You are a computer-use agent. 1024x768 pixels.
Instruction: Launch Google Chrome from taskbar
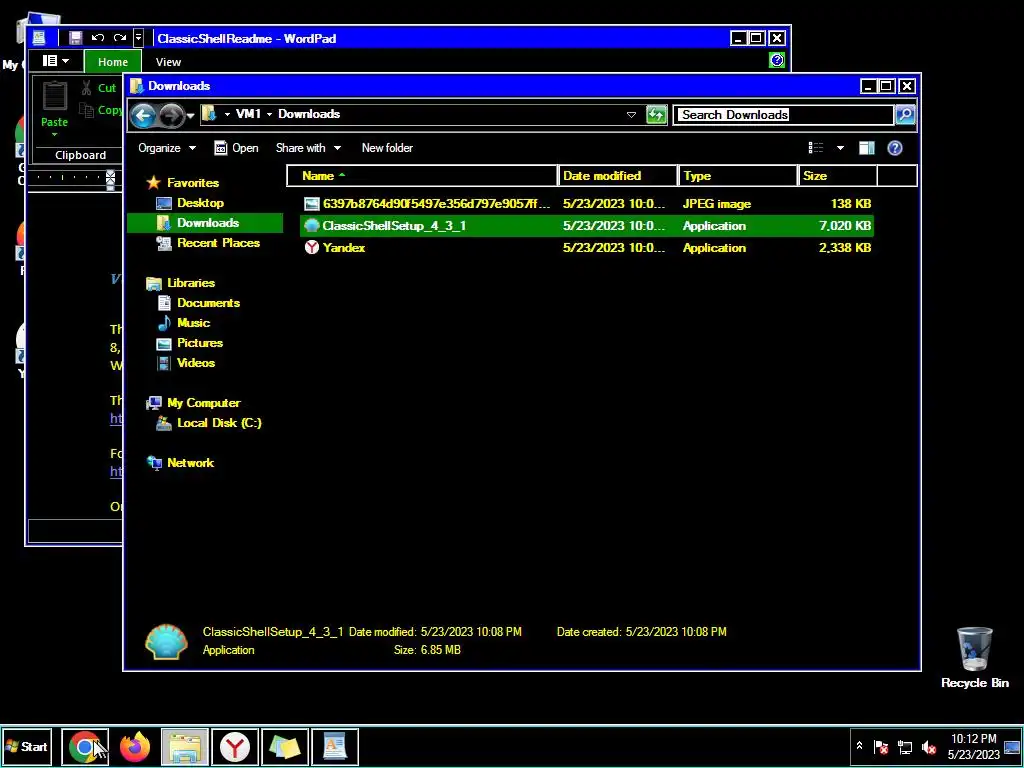click(85, 746)
